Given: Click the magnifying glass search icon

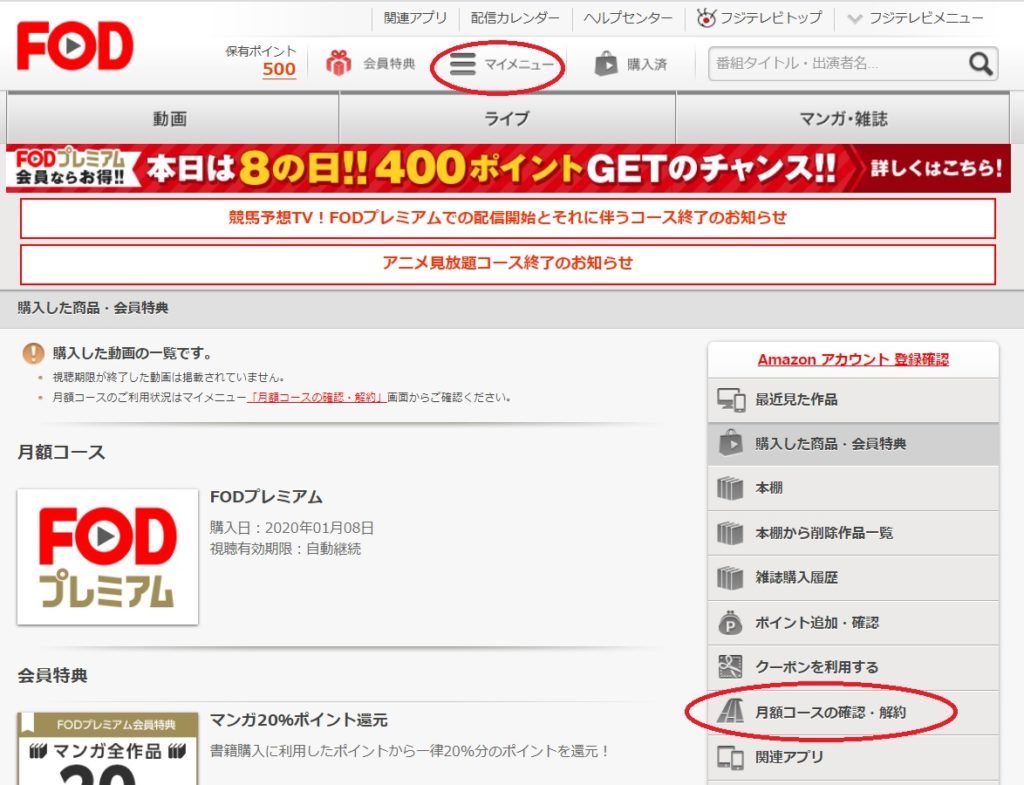Looking at the screenshot, I should 980,63.
